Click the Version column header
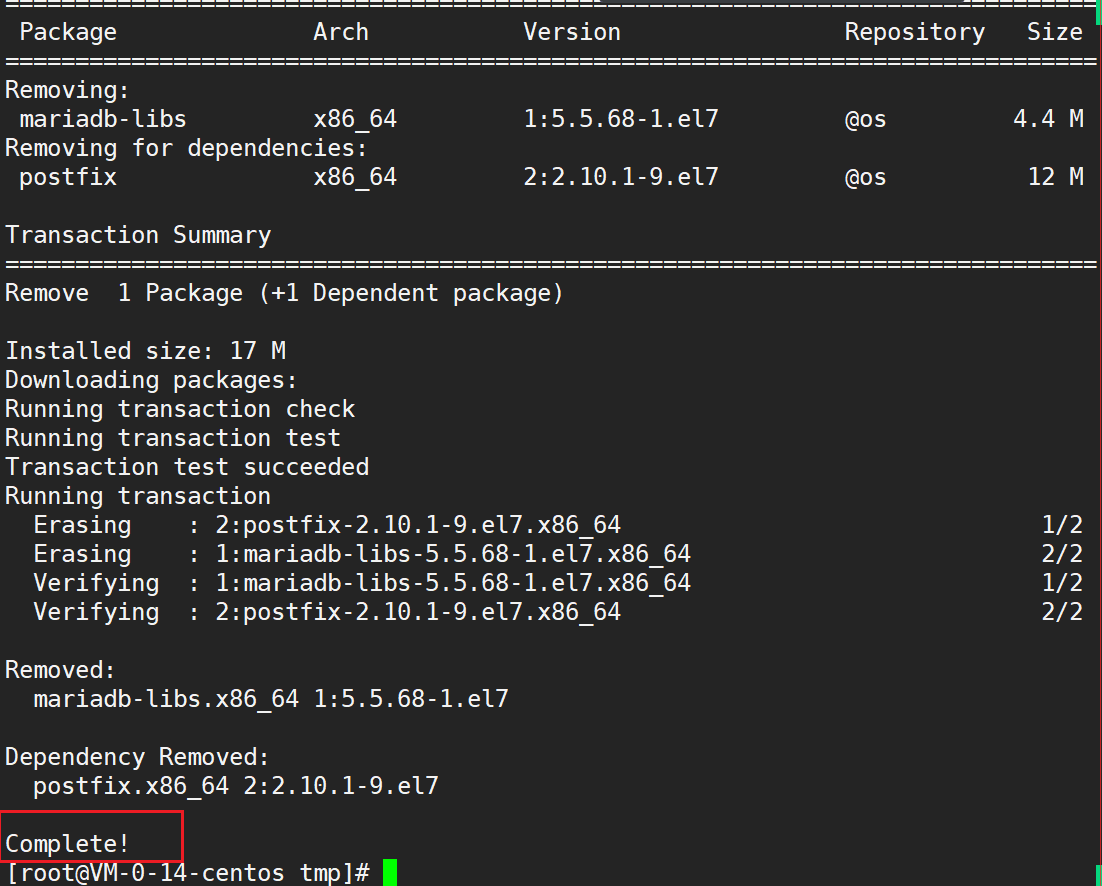 (571, 32)
